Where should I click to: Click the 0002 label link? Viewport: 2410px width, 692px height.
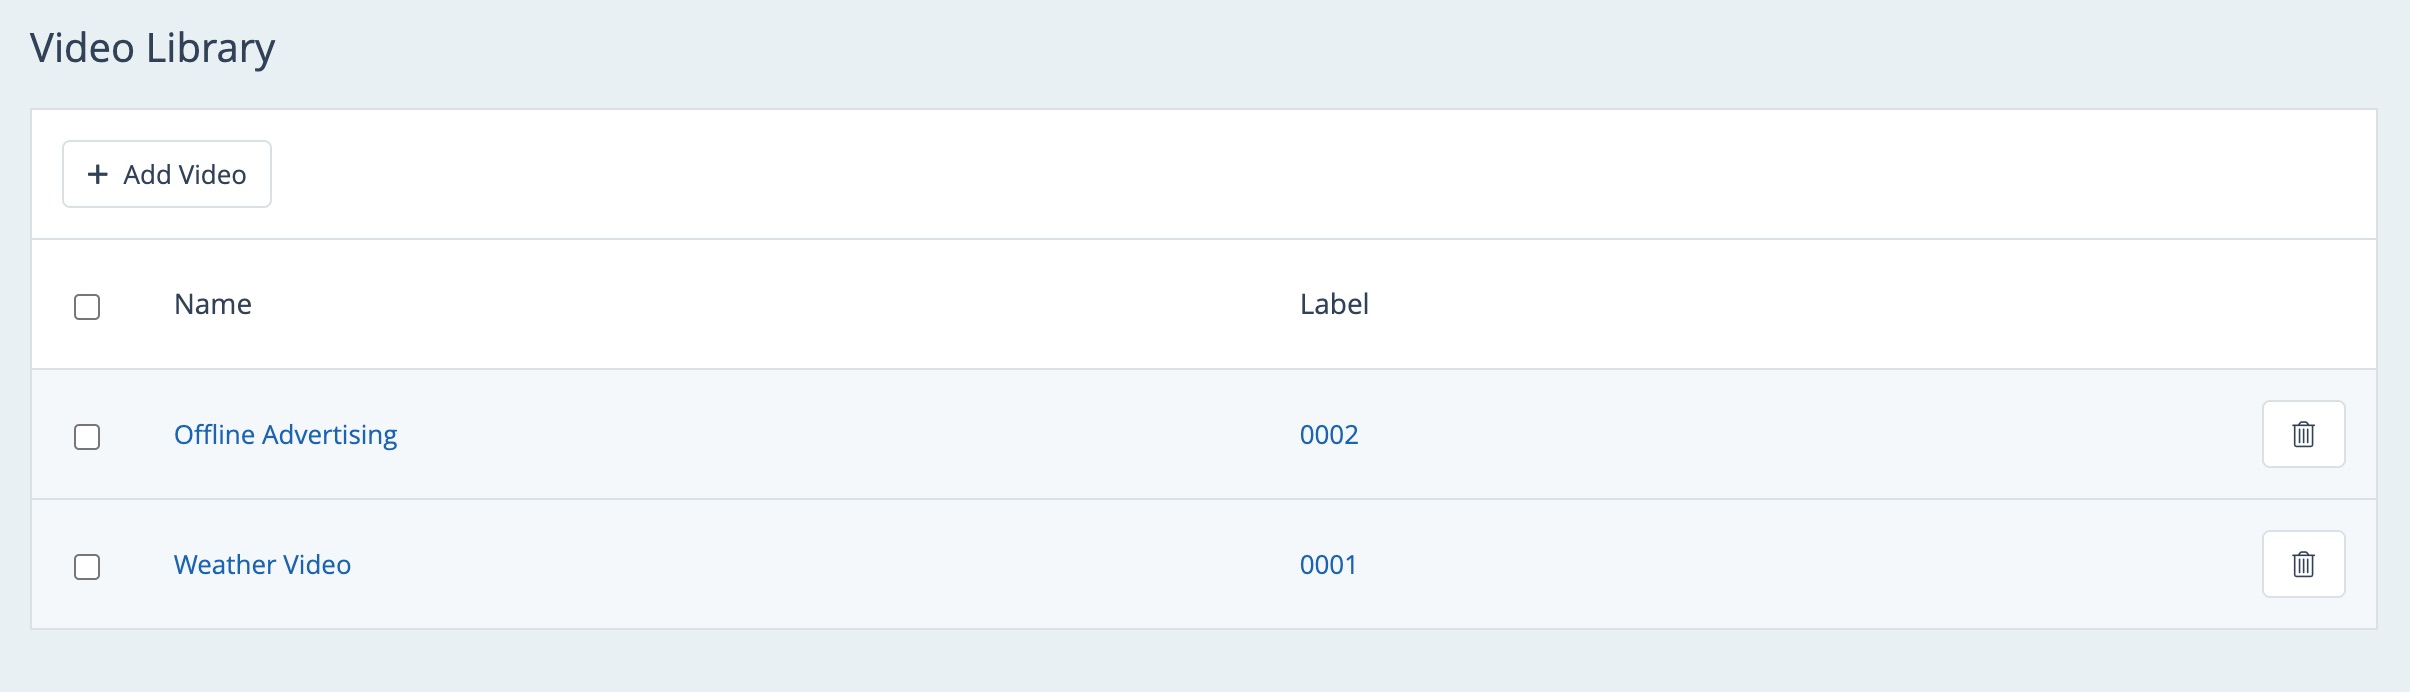pyautogui.click(x=1328, y=435)
